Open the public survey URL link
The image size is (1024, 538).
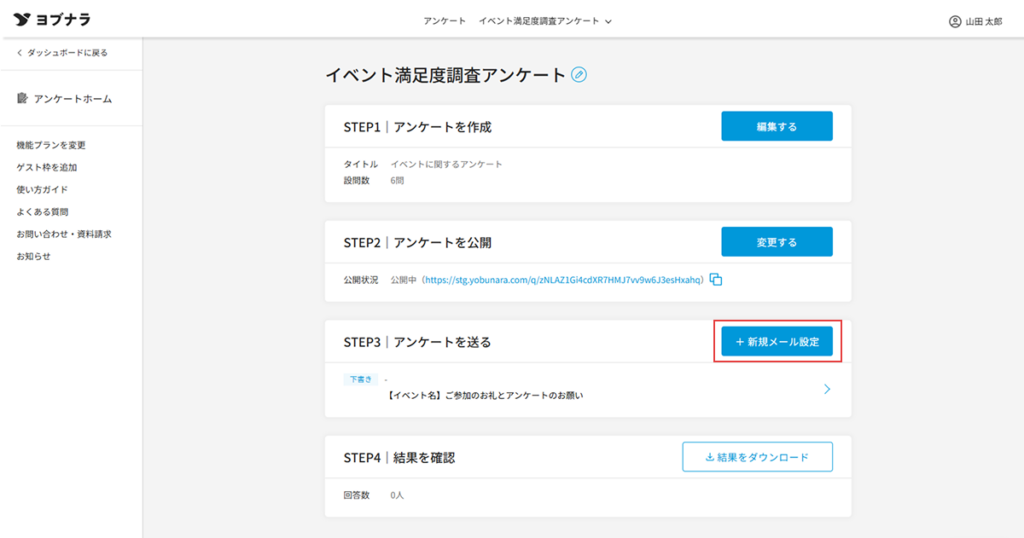coord(563,280)
